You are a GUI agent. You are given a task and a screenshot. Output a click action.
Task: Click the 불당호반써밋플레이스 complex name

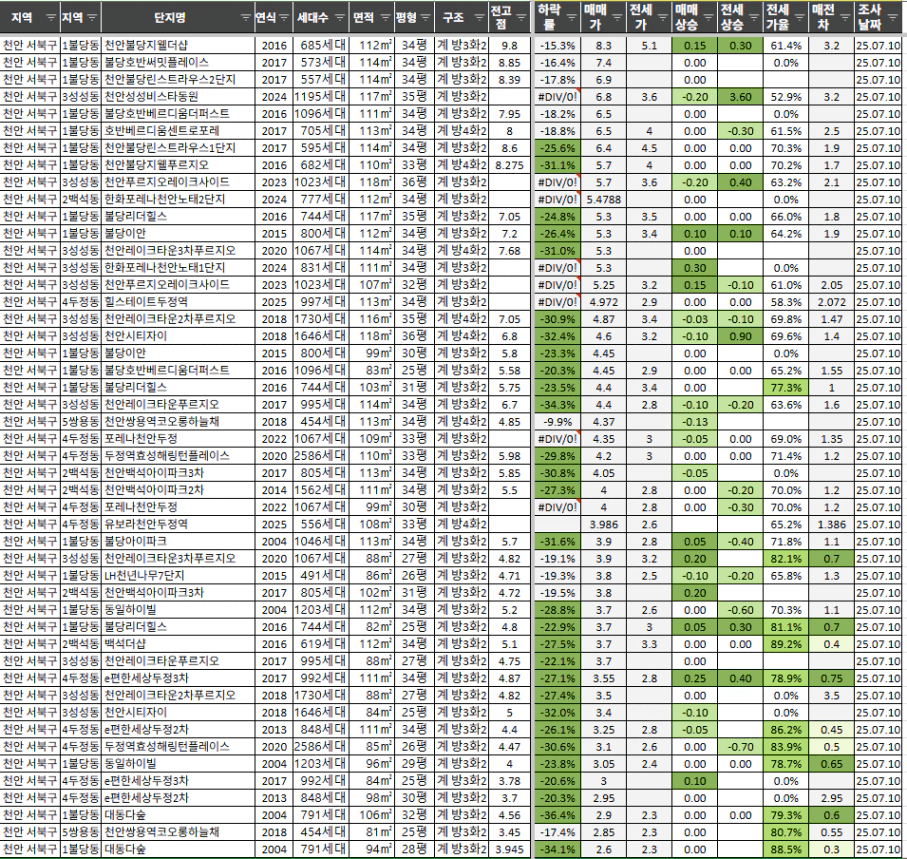178,62
